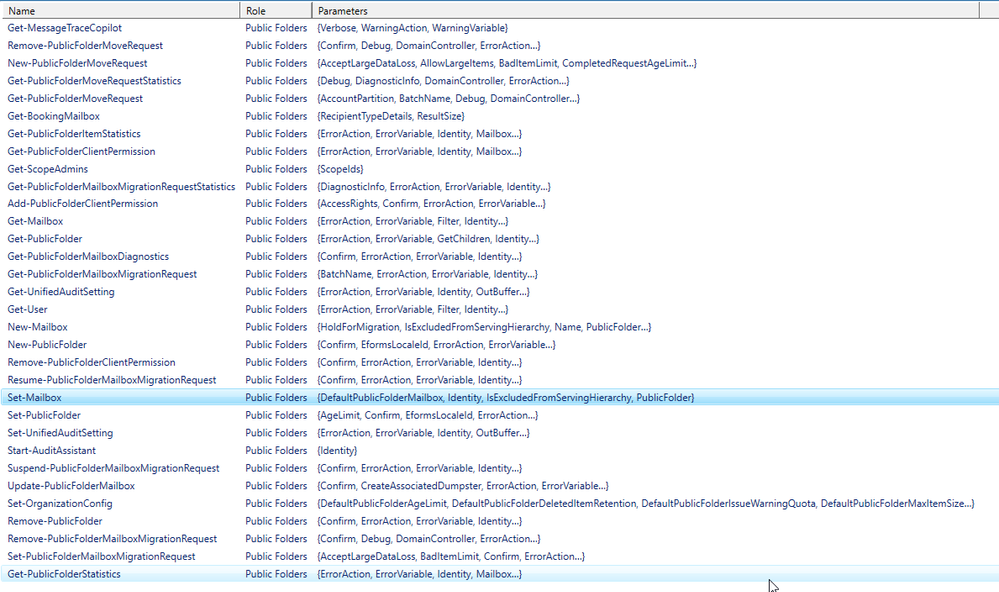Click the highlighted Set-Mailbox entry
Image resolution: width=999 pixels, height=592 pixels.
click(x=500, y=398)
